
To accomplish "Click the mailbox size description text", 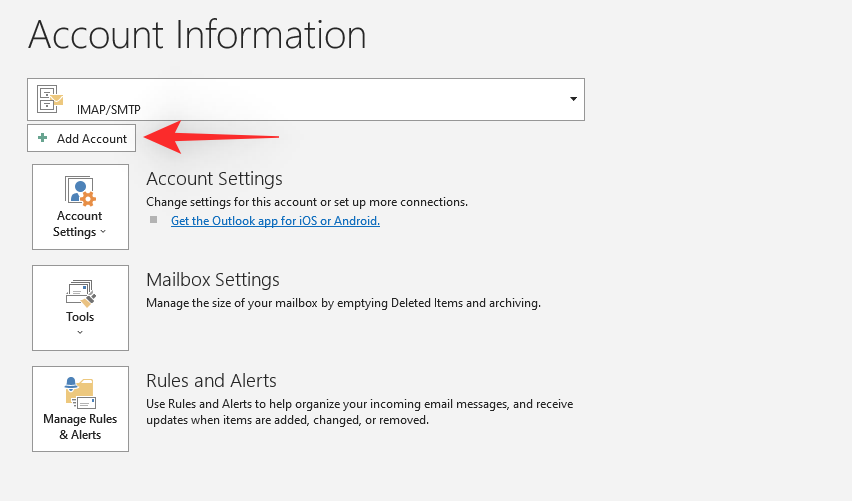I will (343, 302).
